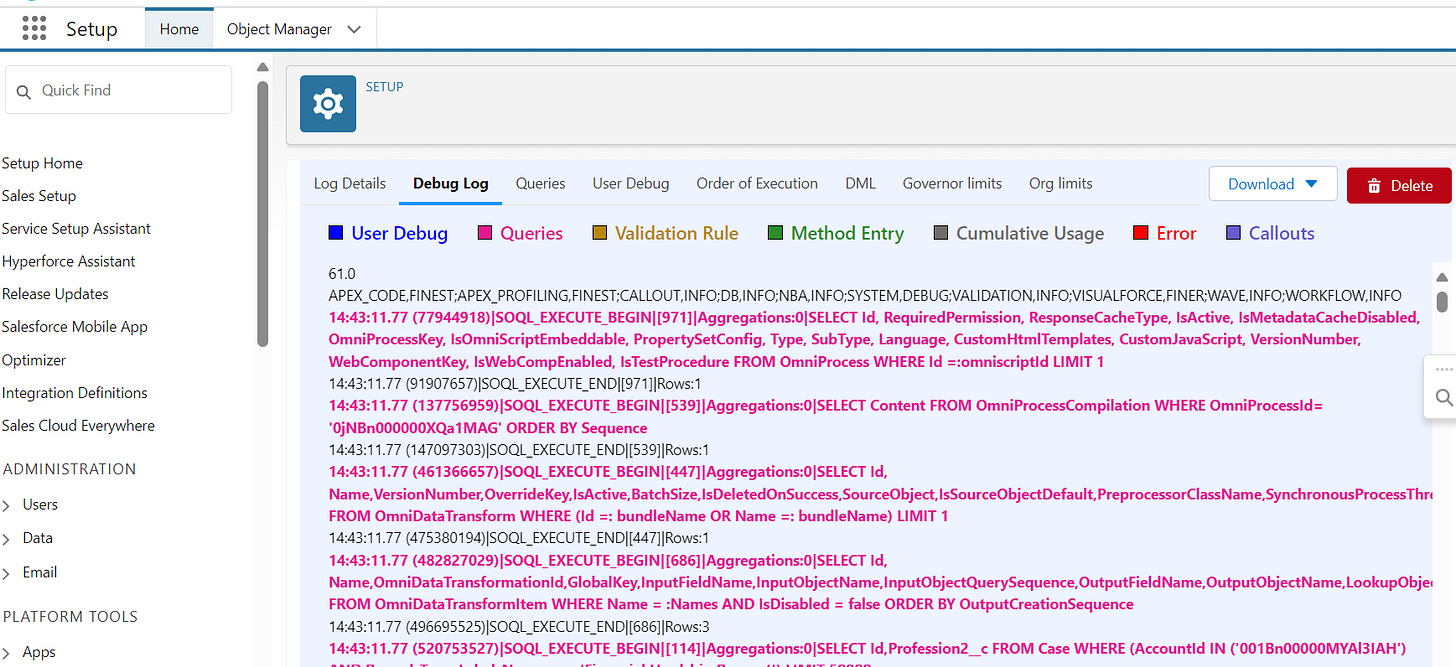Click the '61.0' API version line
This screenshot has width=1456, height=667.
click(x=342, y=274)
